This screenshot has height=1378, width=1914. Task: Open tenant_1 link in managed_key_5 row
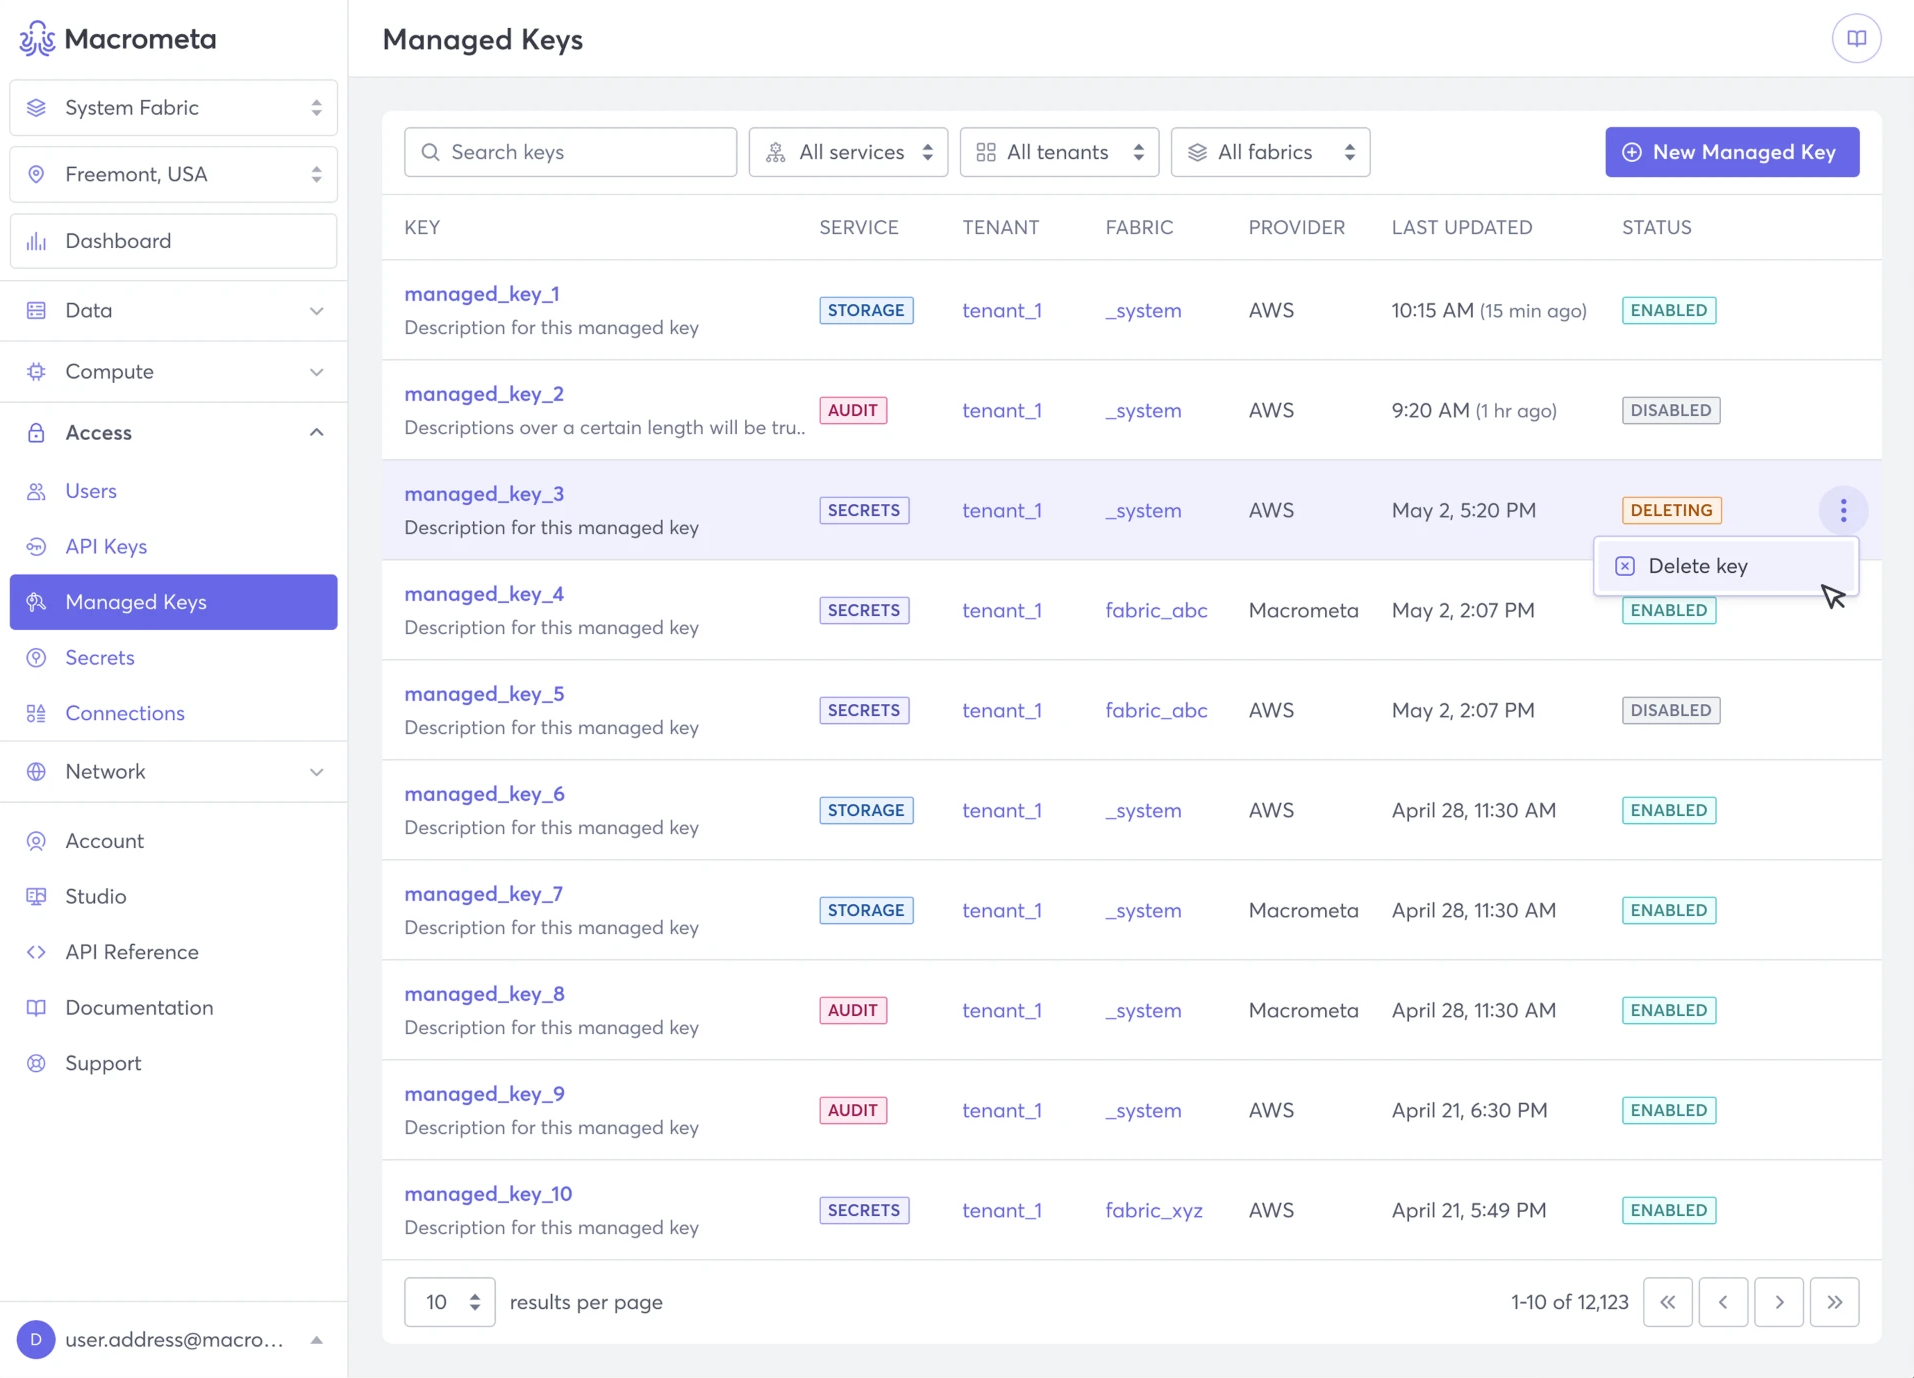pyautogui.click(x=1002, y=710)
